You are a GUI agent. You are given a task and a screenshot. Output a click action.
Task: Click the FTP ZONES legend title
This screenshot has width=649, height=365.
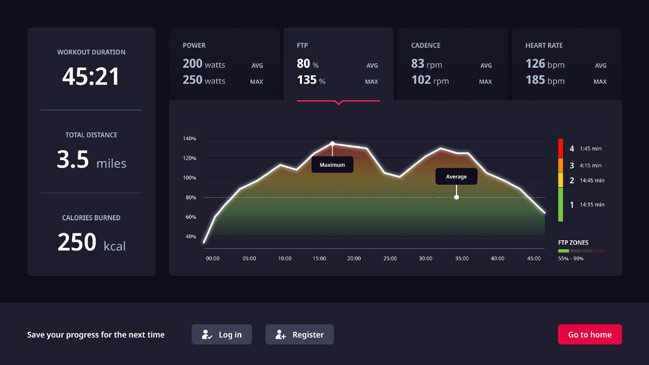(x=573, y=243)
